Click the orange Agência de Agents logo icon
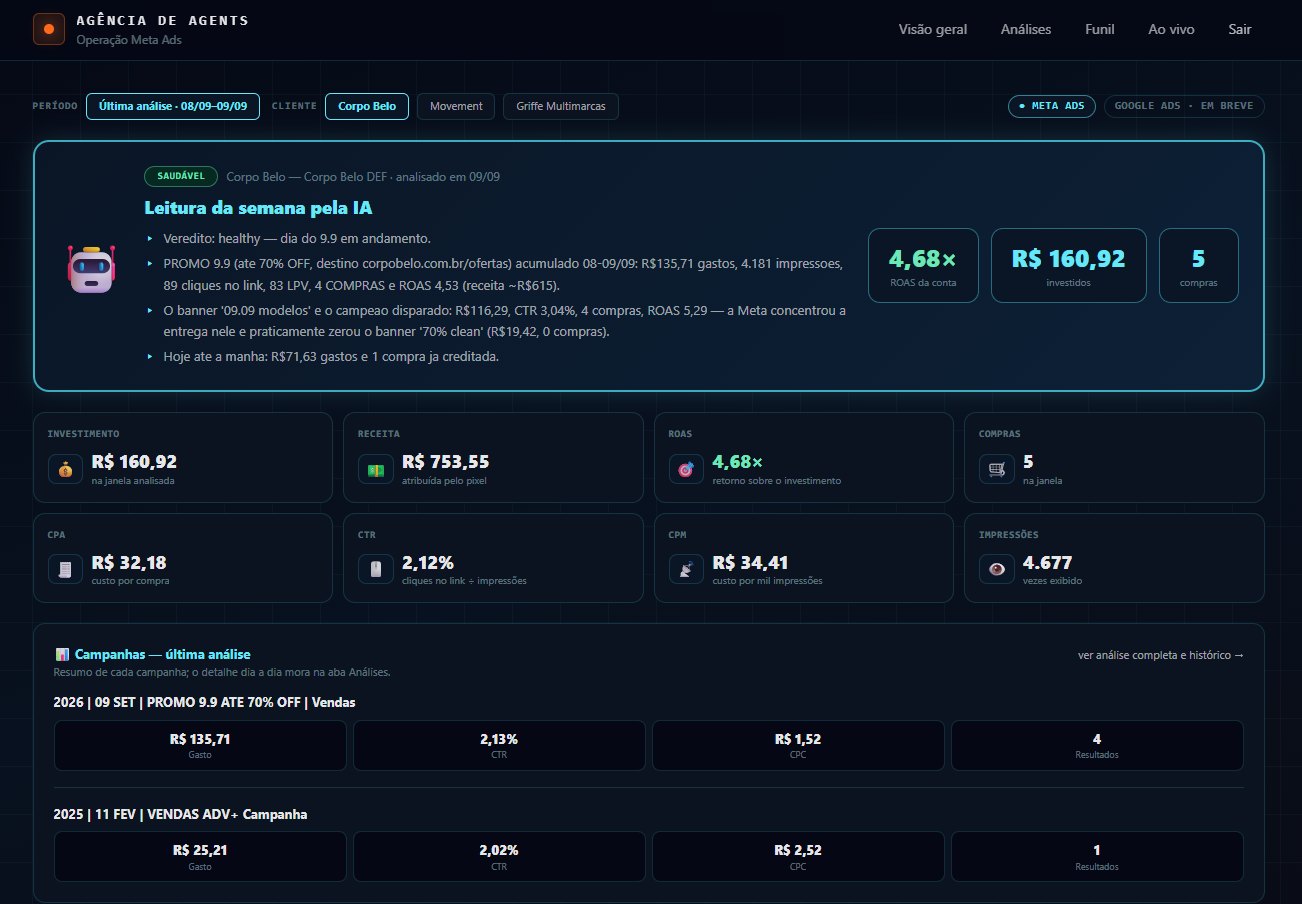The height and width of the screenshot is (904, 1302). coord(49,29)
